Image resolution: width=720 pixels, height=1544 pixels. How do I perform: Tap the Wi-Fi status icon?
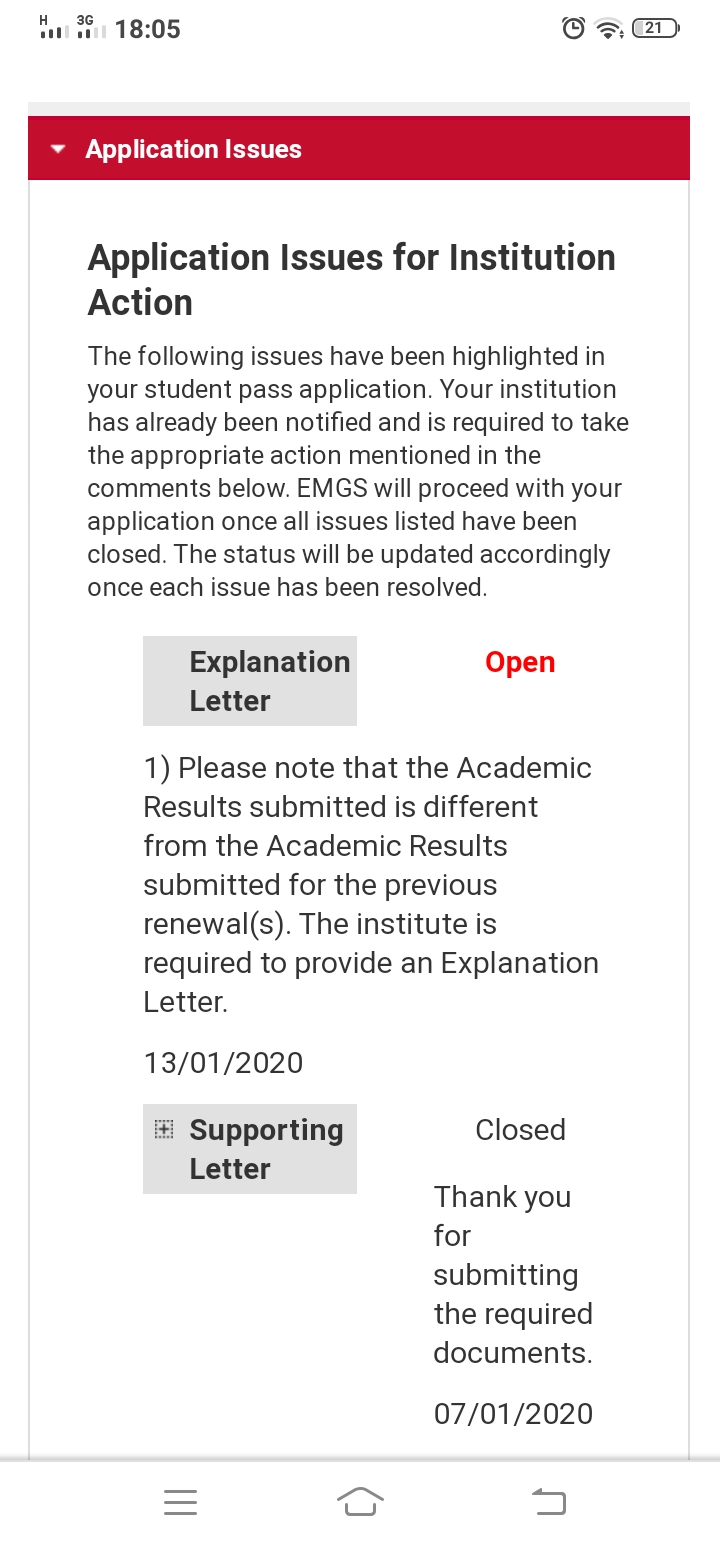click(608, 29)
